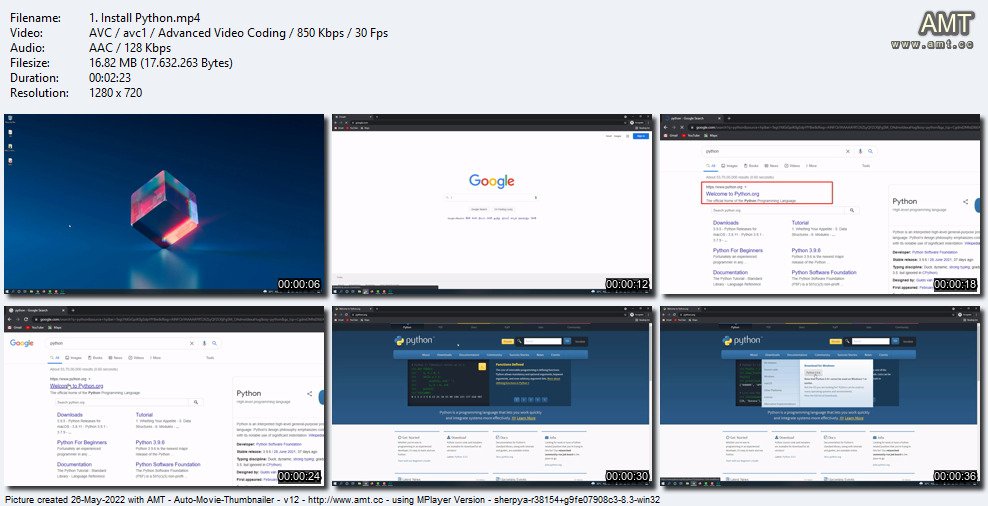988x506 pixels.
Task: Click the Python download button in the 00:00:36 dropdown
Action: [x=813, y=372]
